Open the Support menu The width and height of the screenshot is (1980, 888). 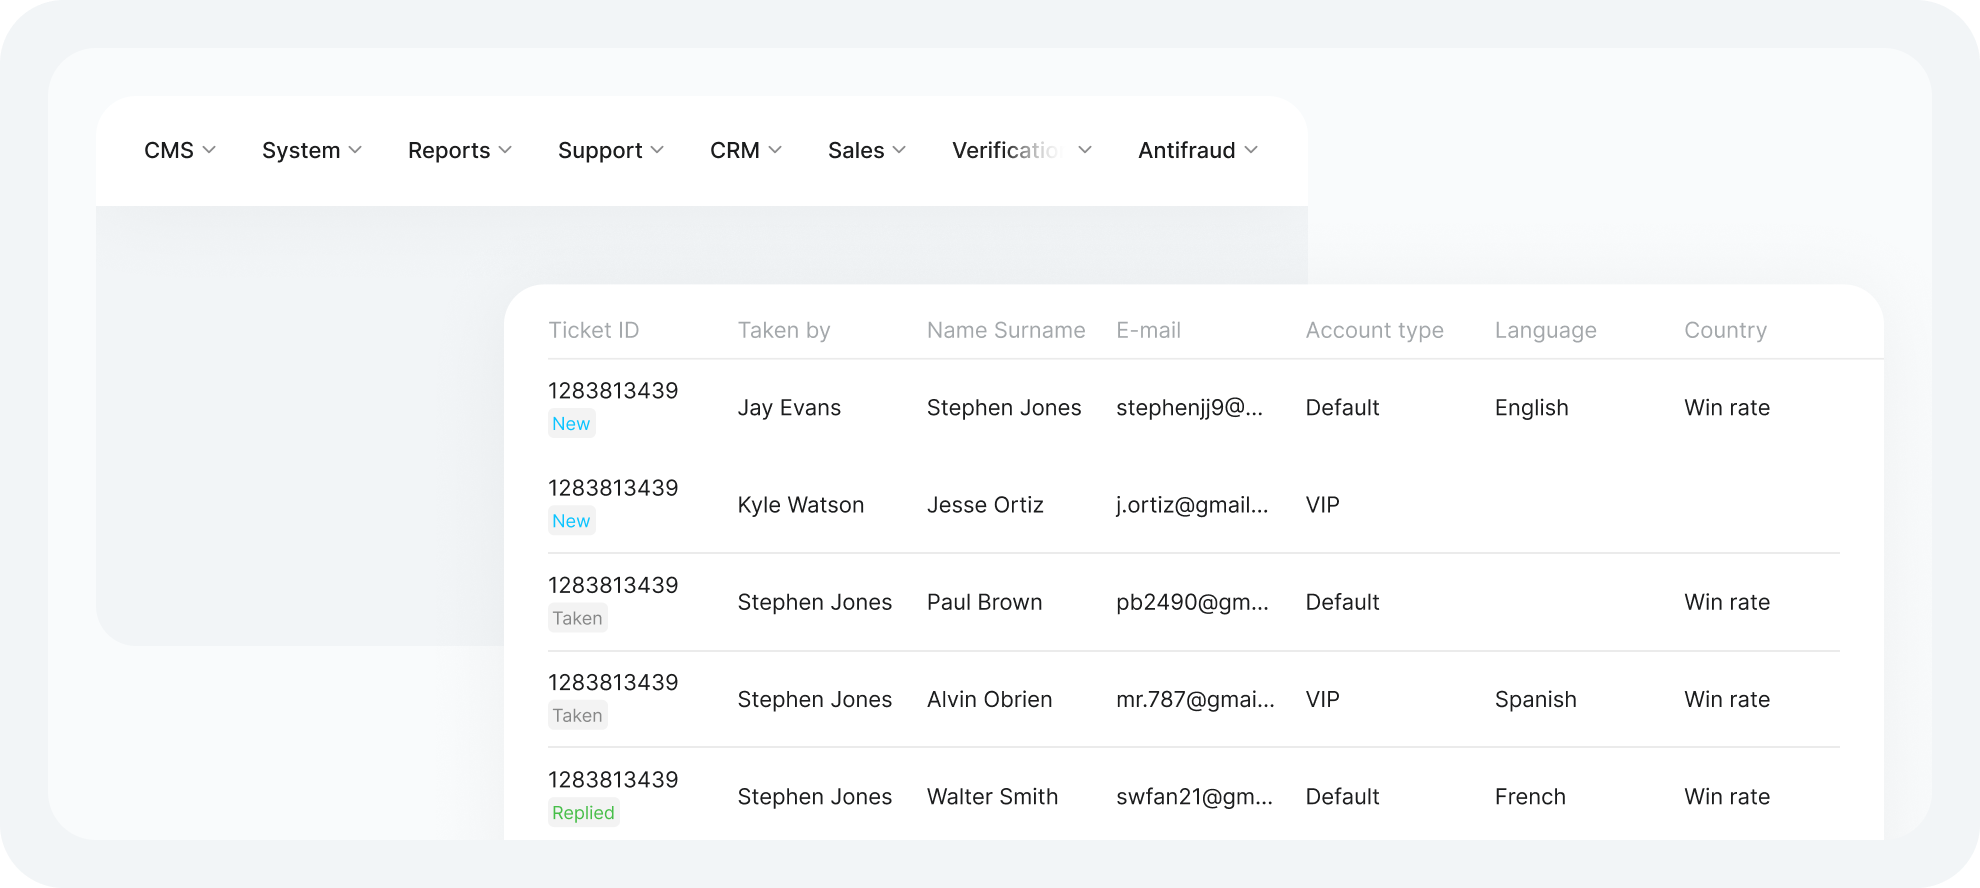611,150
